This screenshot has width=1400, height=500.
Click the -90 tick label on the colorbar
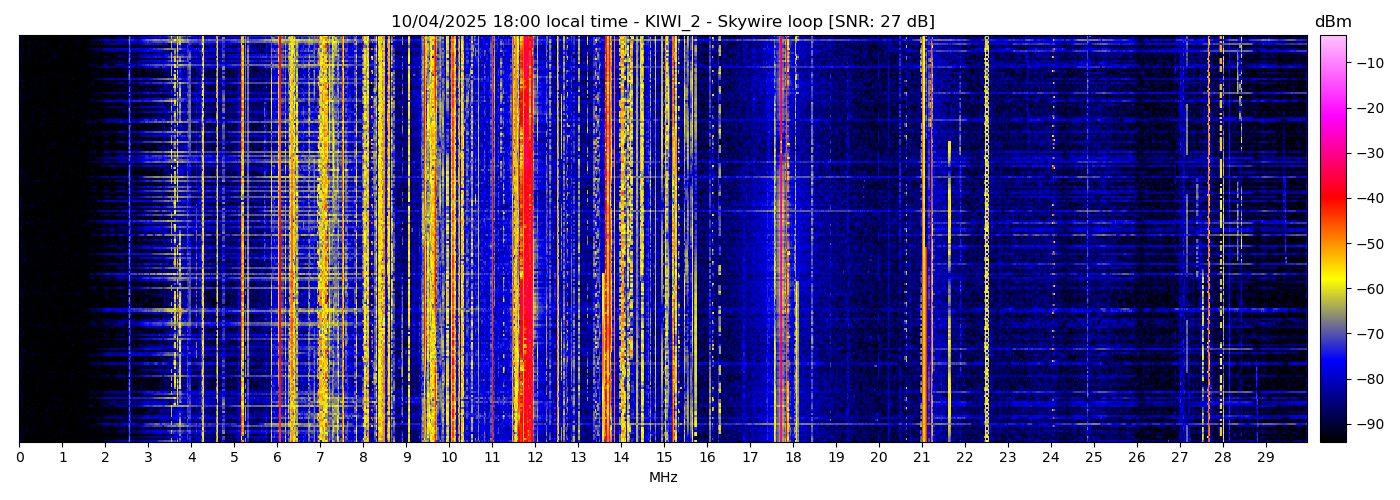[1367, 424]
